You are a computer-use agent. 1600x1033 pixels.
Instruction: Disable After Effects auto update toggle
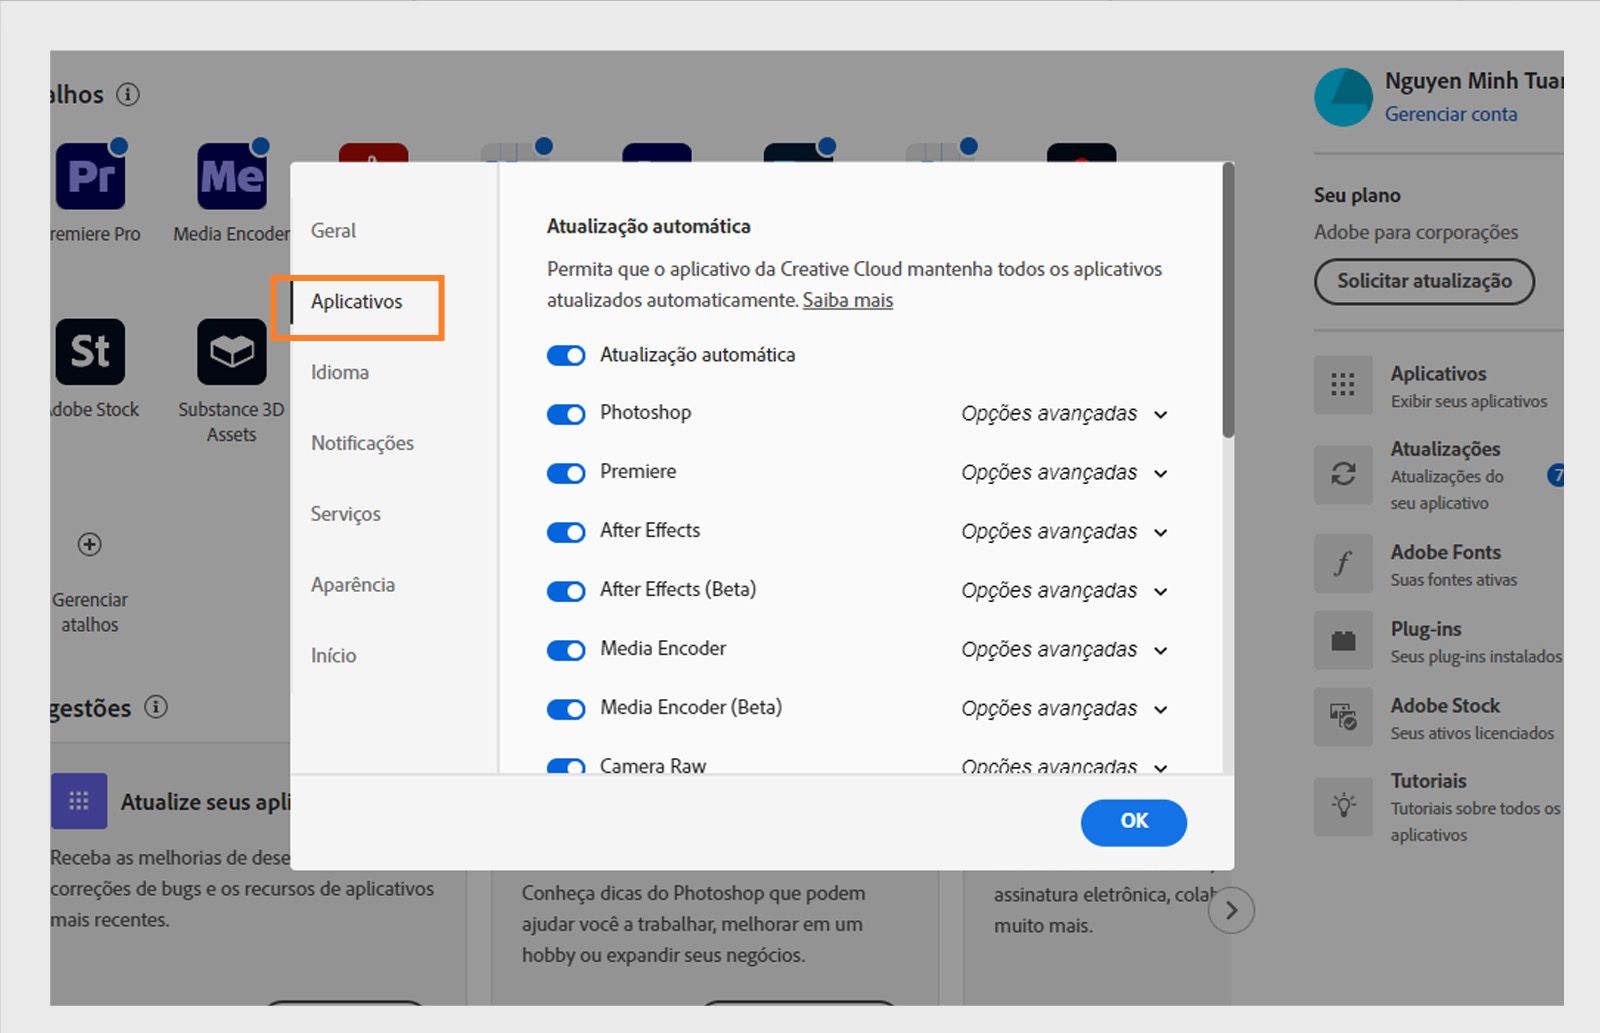pyautogui.click(x=566, y=532)
